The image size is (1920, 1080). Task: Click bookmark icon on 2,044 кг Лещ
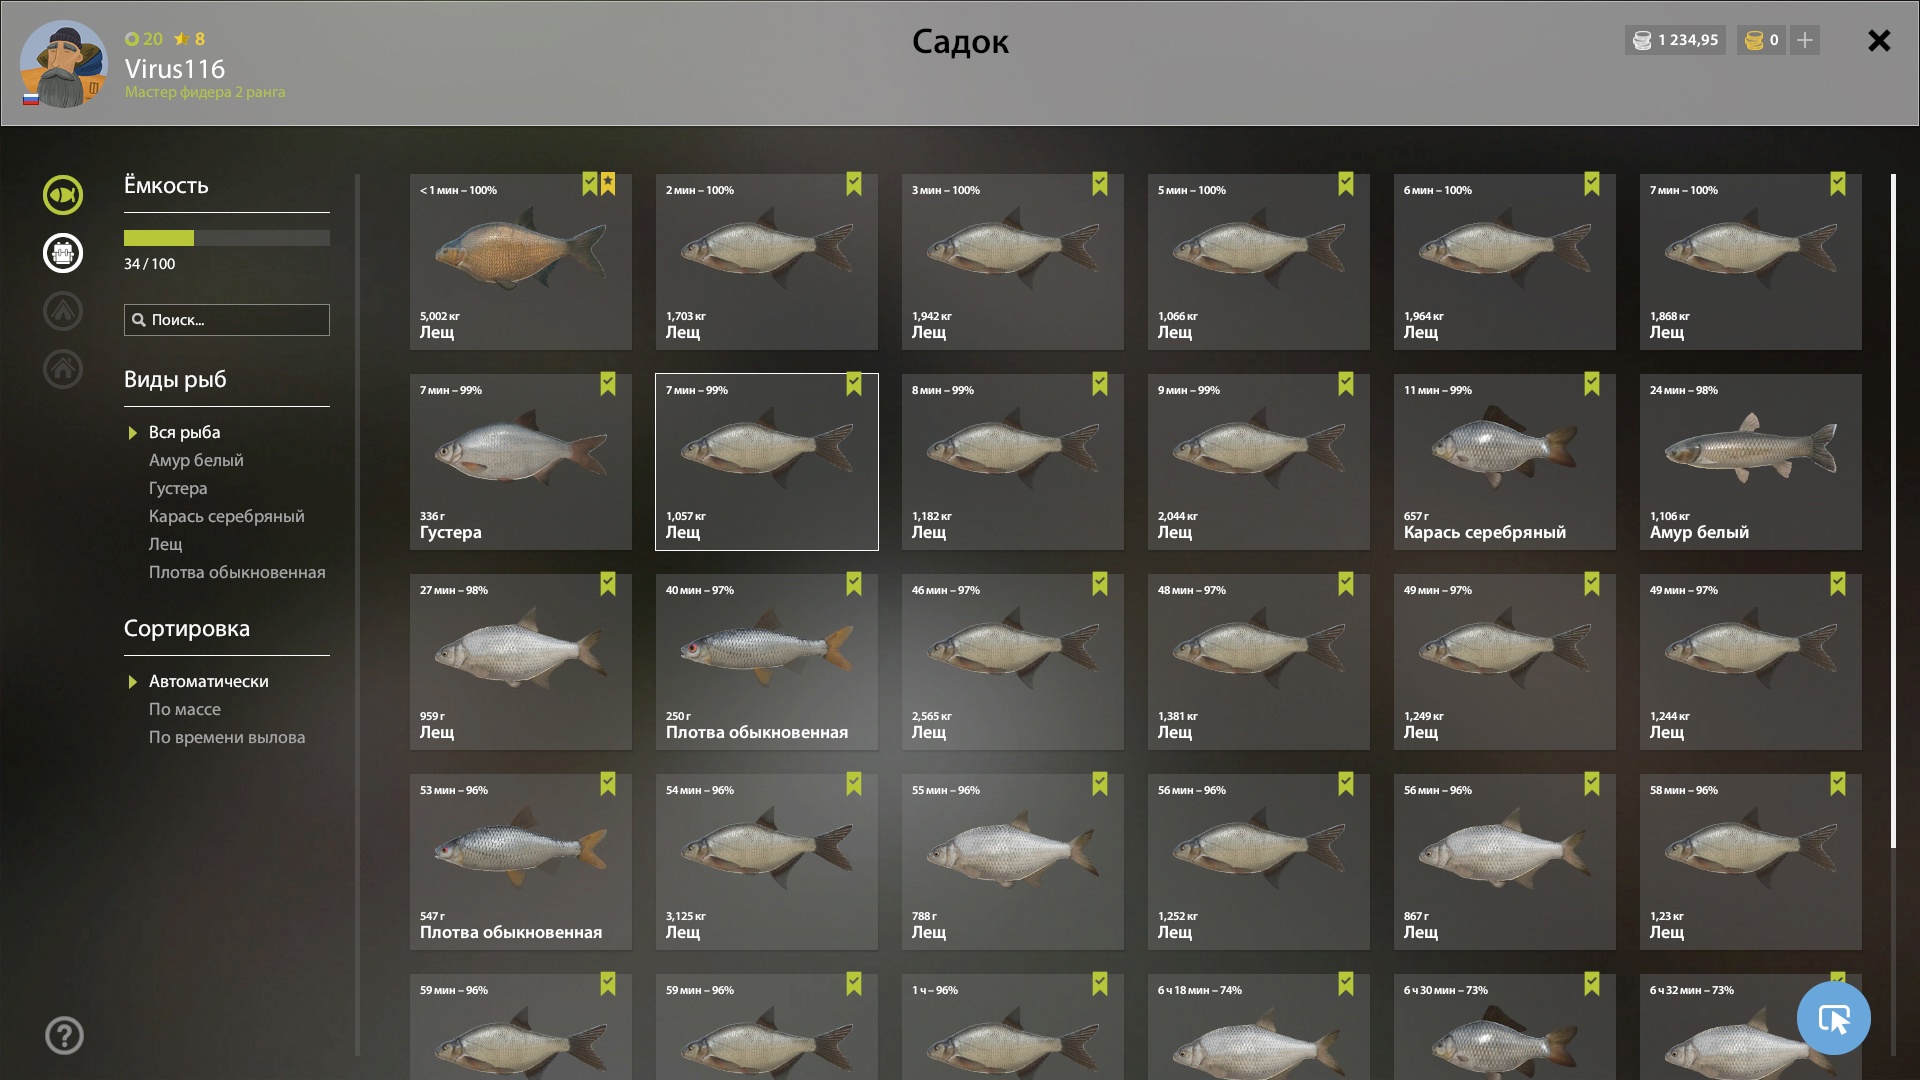point(1346,384)
